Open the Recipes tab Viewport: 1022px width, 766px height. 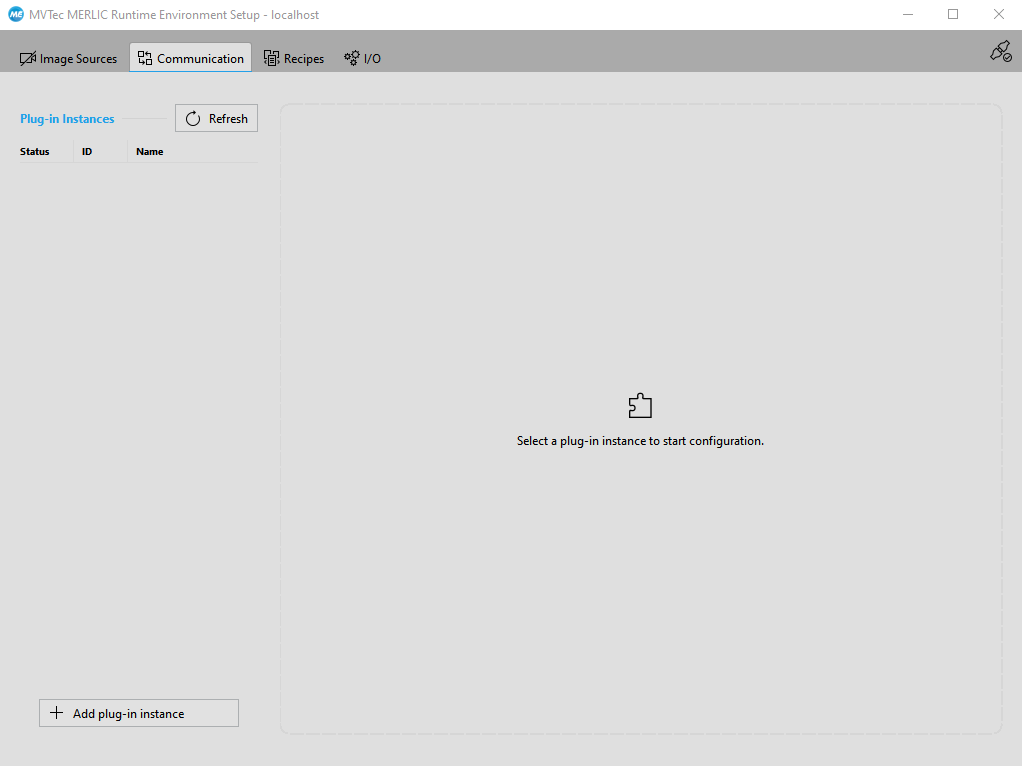(x=294, y=59)
